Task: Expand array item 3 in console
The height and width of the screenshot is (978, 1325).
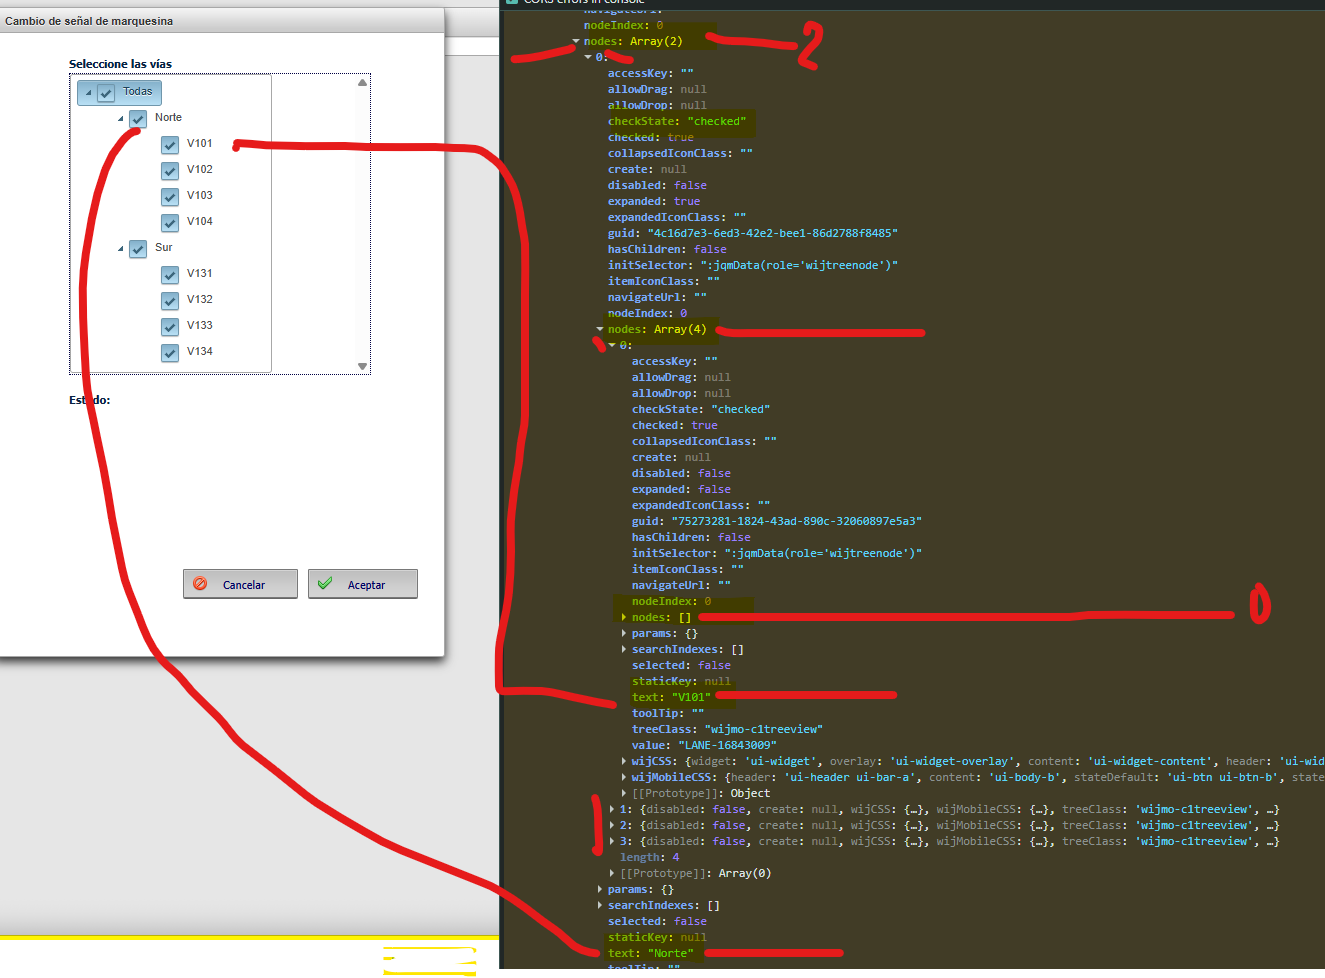Action: coord(612,841)
